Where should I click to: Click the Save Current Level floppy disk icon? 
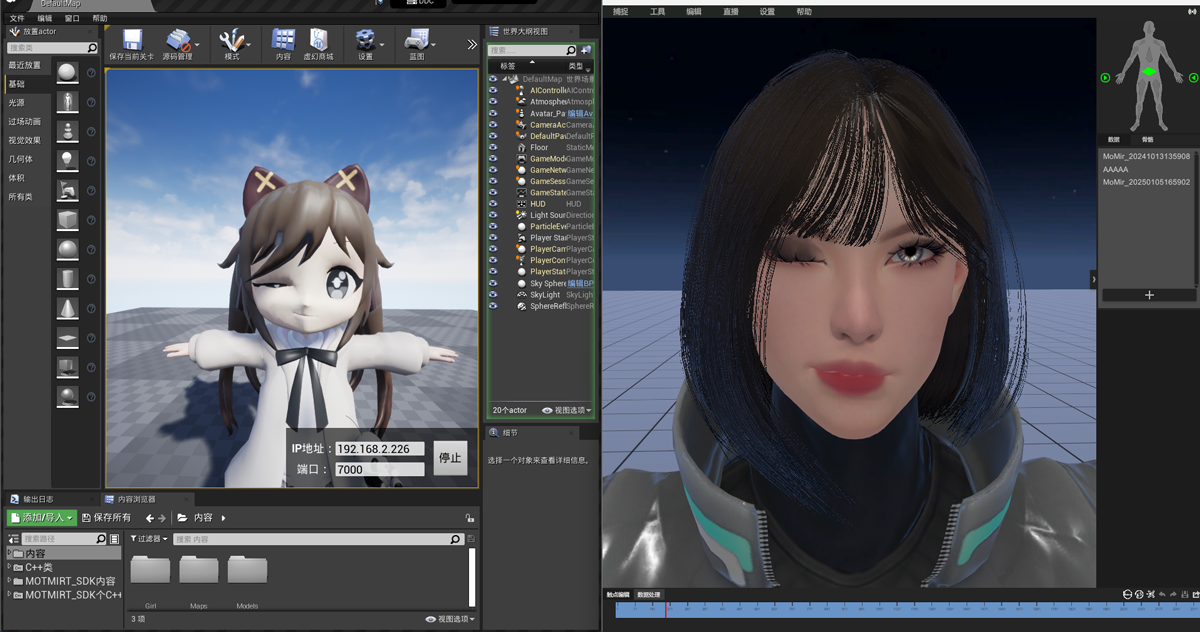(x=130, y=41)
